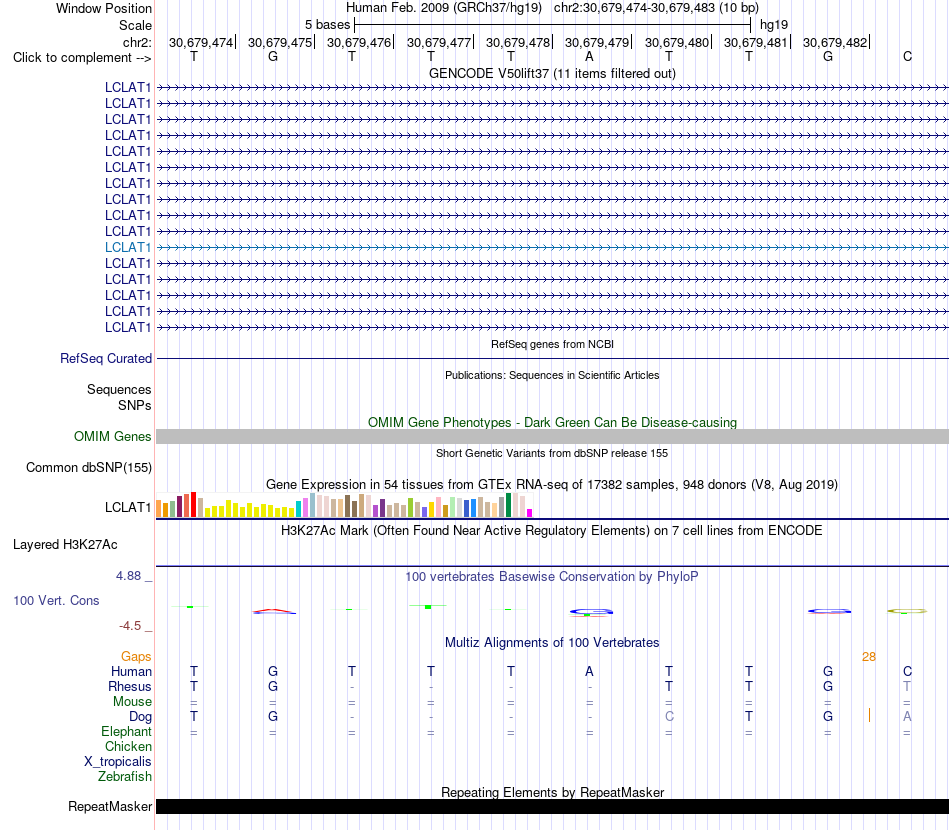The image size is (950, 830).
Task: Click the orange 28 gap count
Action: 869,656
